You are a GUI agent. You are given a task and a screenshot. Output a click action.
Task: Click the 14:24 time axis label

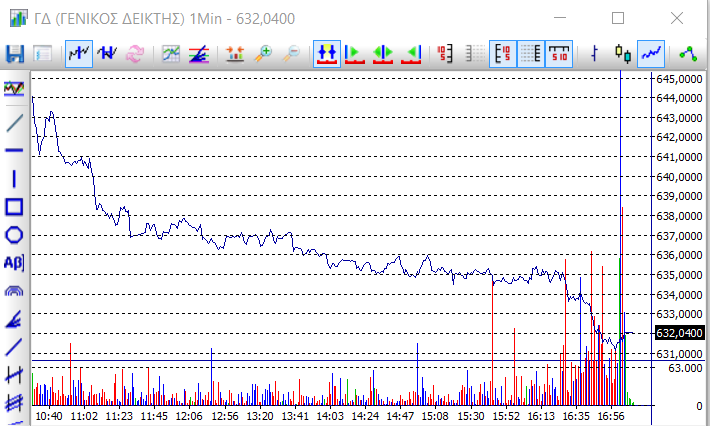coord(365,416)
